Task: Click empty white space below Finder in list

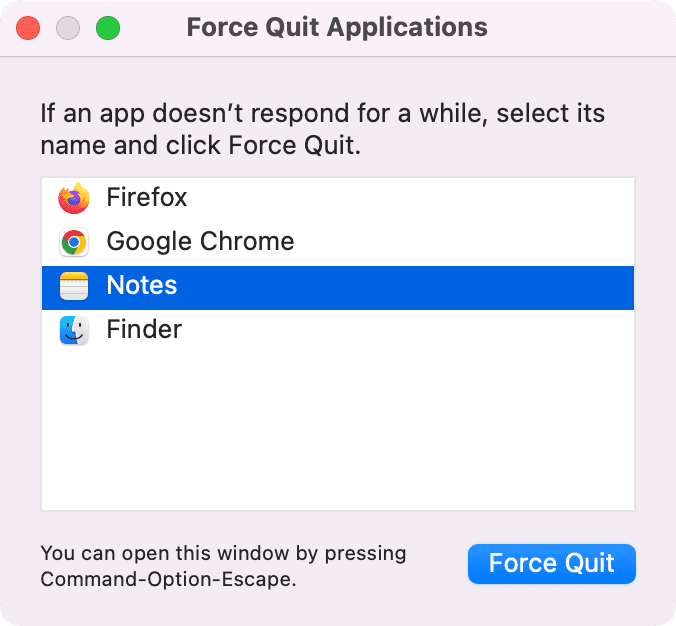Action: pyautogui.click(x=338, y=431)
